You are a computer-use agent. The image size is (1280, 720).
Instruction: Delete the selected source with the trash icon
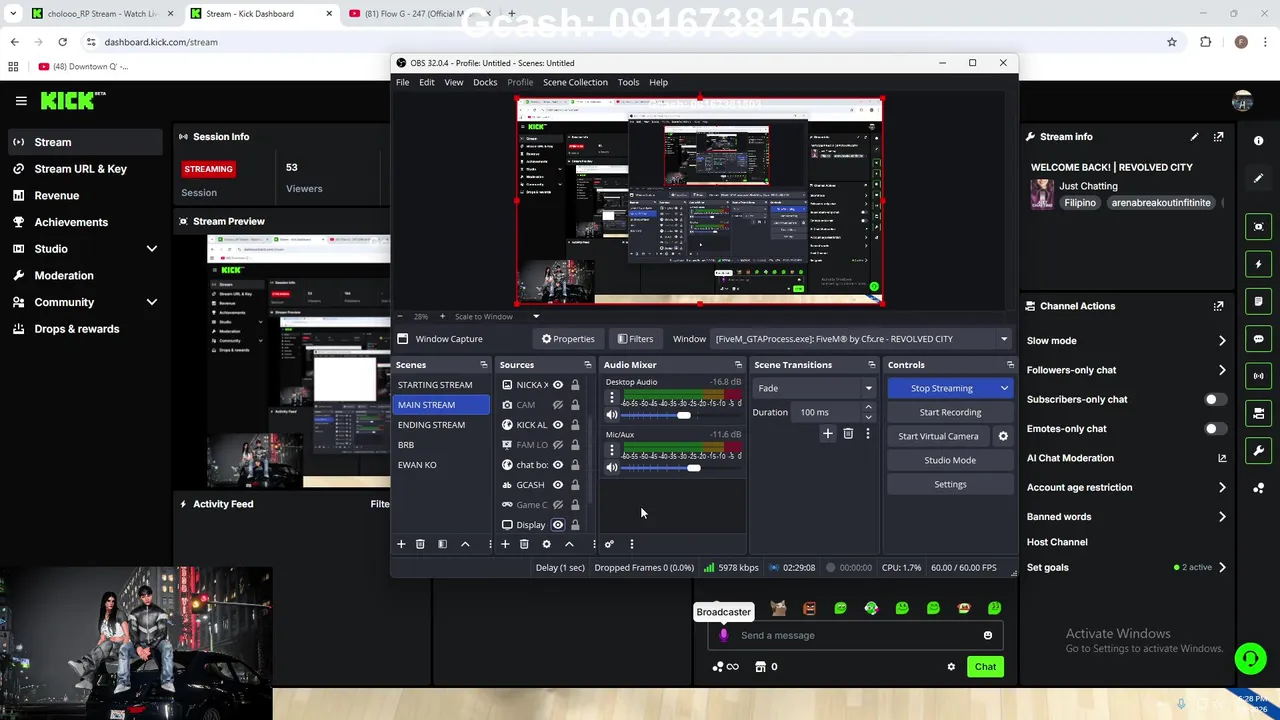point(524,544)
